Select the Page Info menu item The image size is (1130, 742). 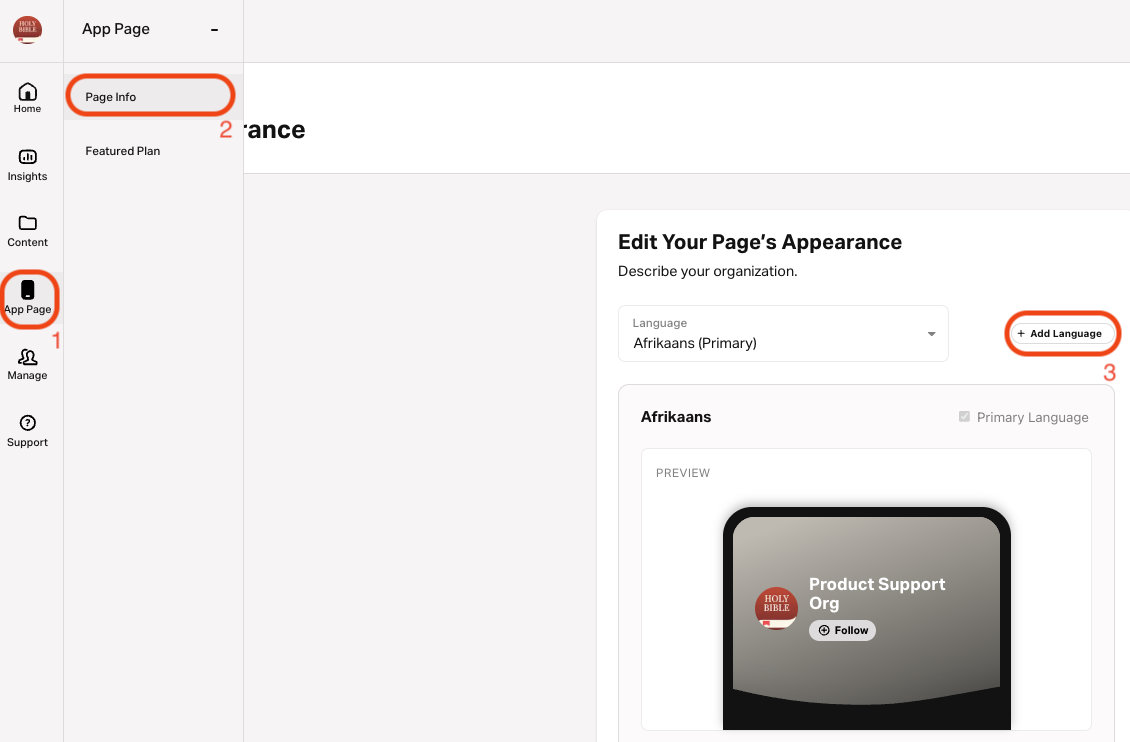tap(153, 97)
